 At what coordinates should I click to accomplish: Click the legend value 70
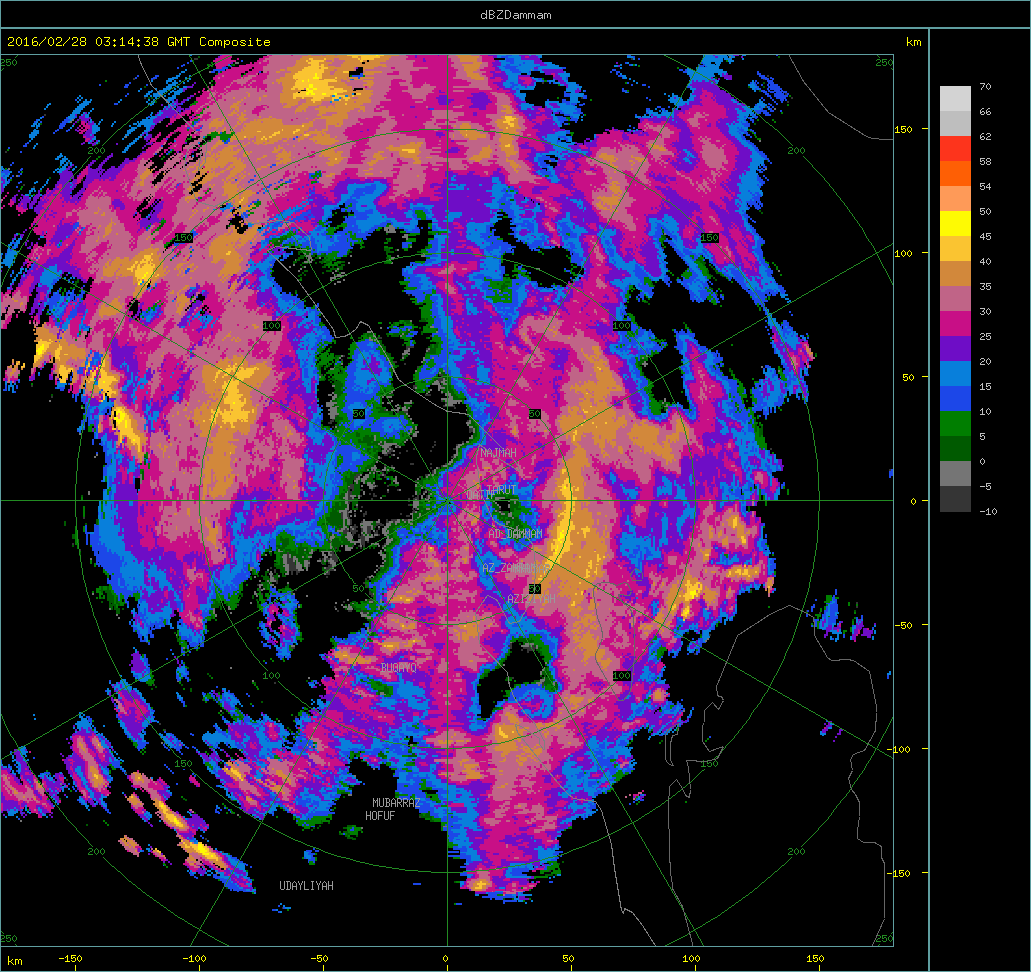985,86
